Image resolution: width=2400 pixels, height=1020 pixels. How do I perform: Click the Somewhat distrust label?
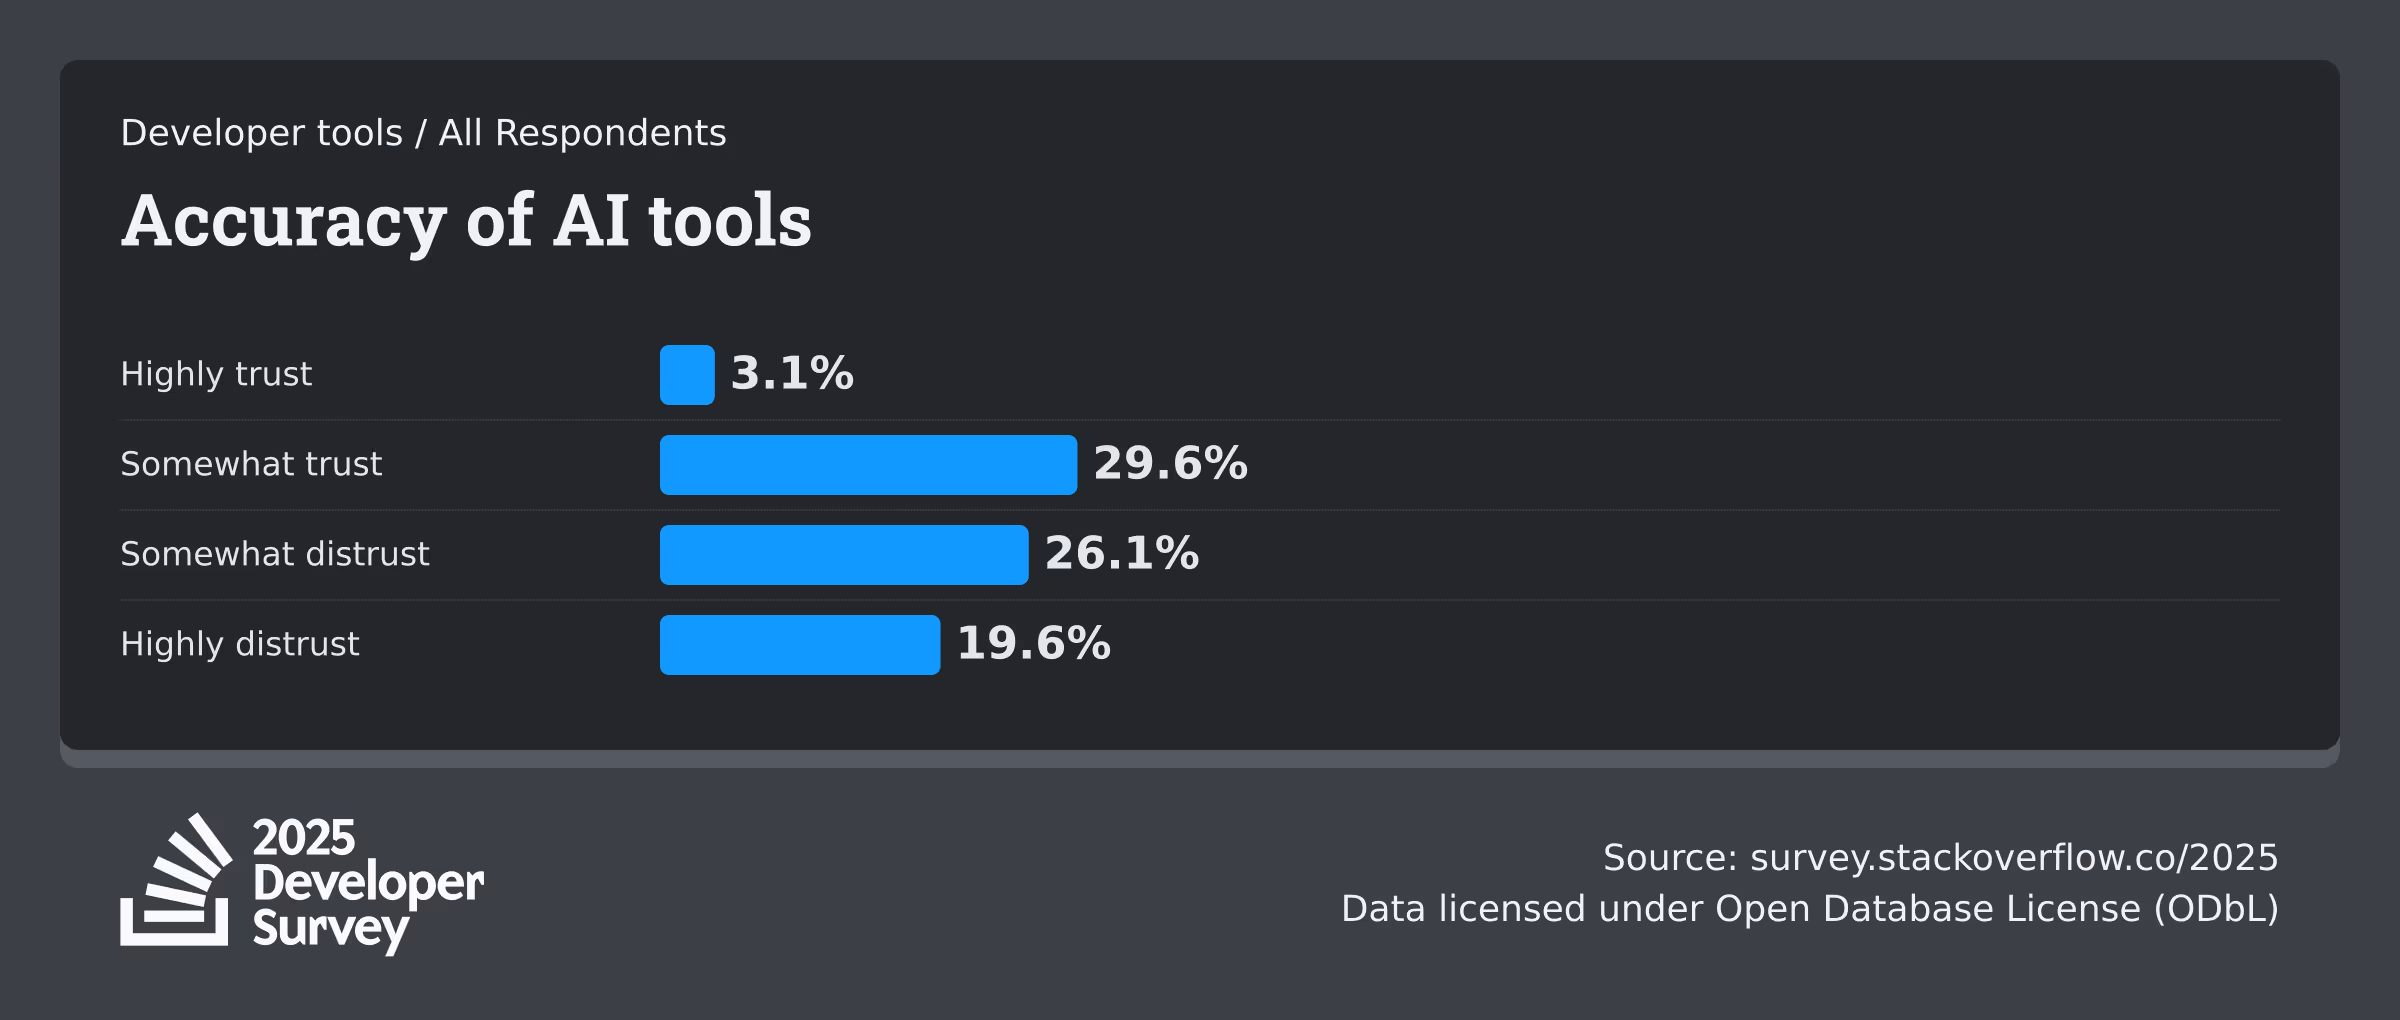coord(275,554)
